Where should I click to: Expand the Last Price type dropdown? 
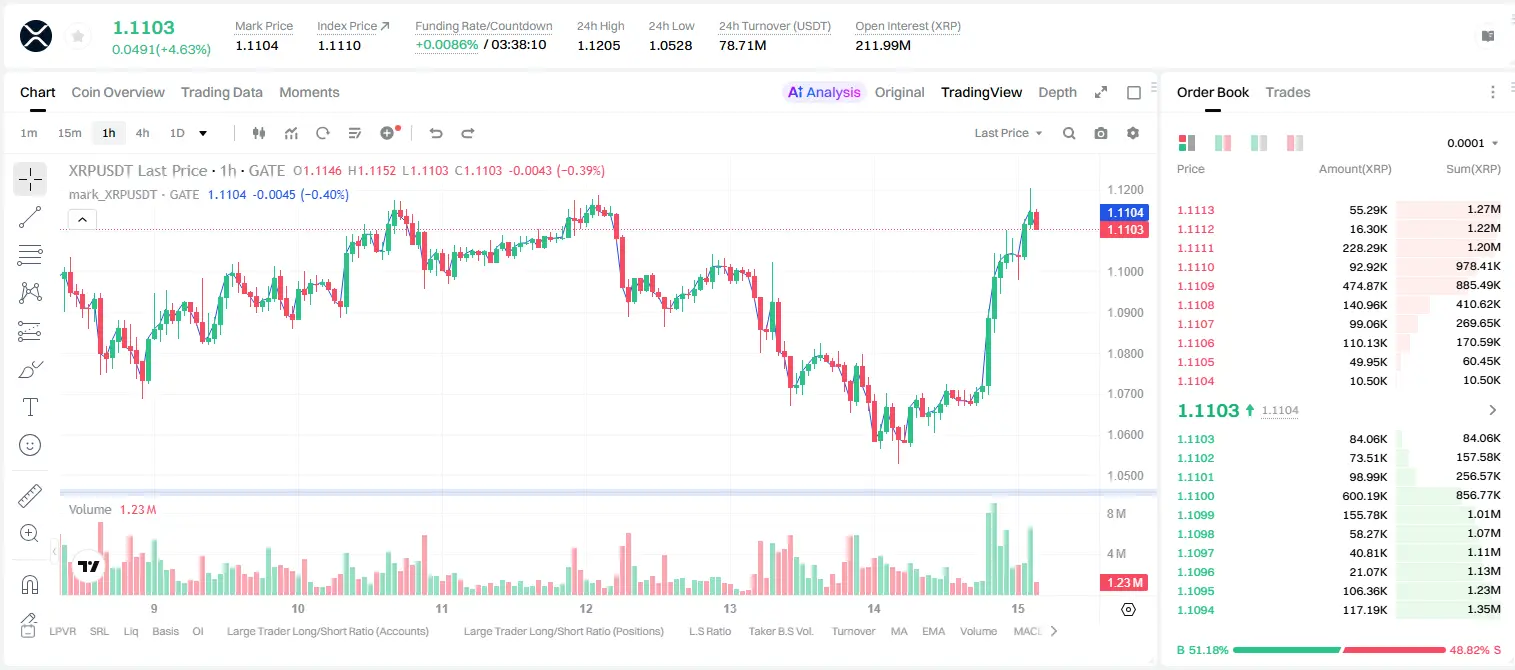(x=1008, y=133)
